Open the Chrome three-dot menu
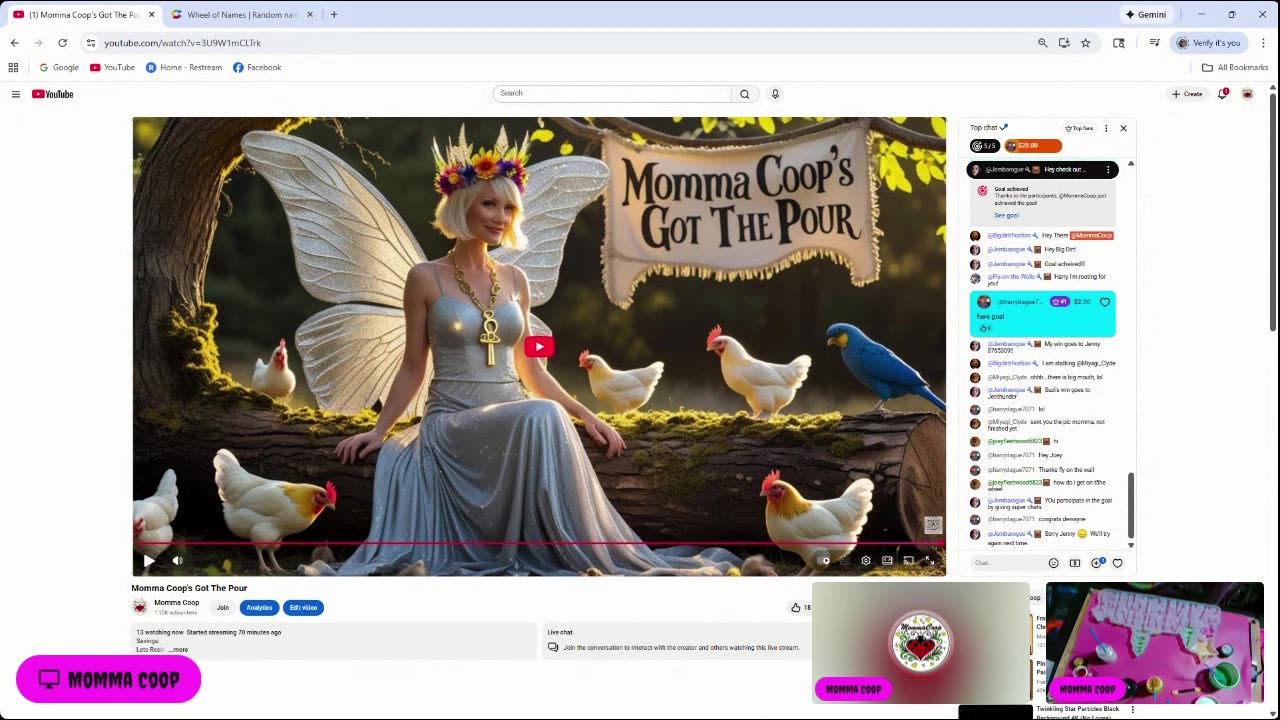 click(x=1263, y=43)
